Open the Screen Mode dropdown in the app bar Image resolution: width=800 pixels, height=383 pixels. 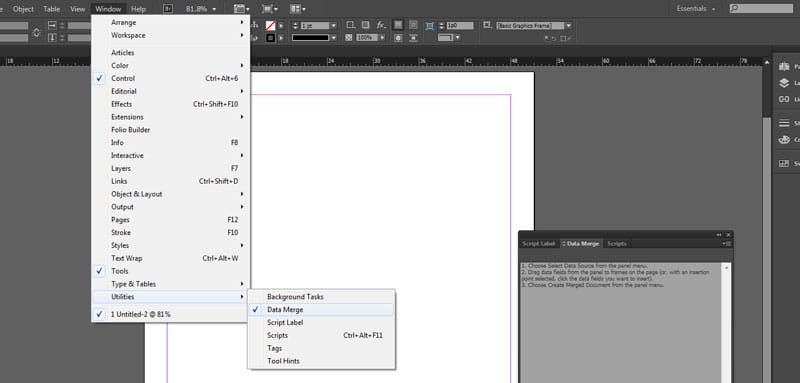click(x=269, y=9)
